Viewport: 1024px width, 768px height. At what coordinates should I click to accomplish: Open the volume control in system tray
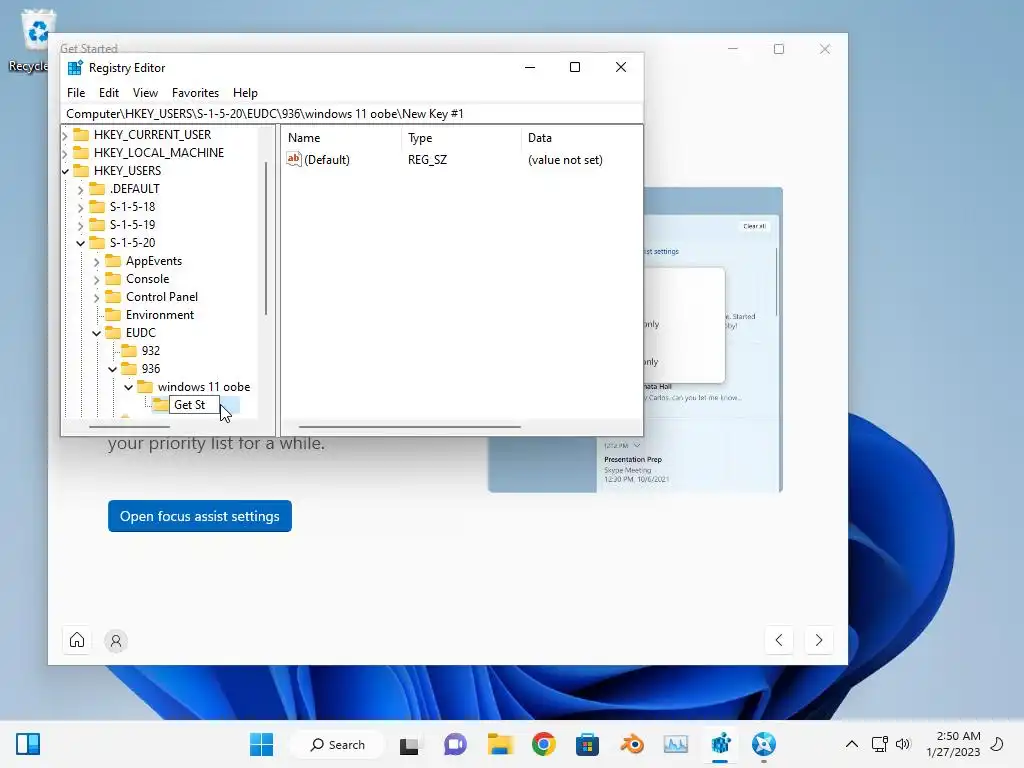tap(903, 744)
